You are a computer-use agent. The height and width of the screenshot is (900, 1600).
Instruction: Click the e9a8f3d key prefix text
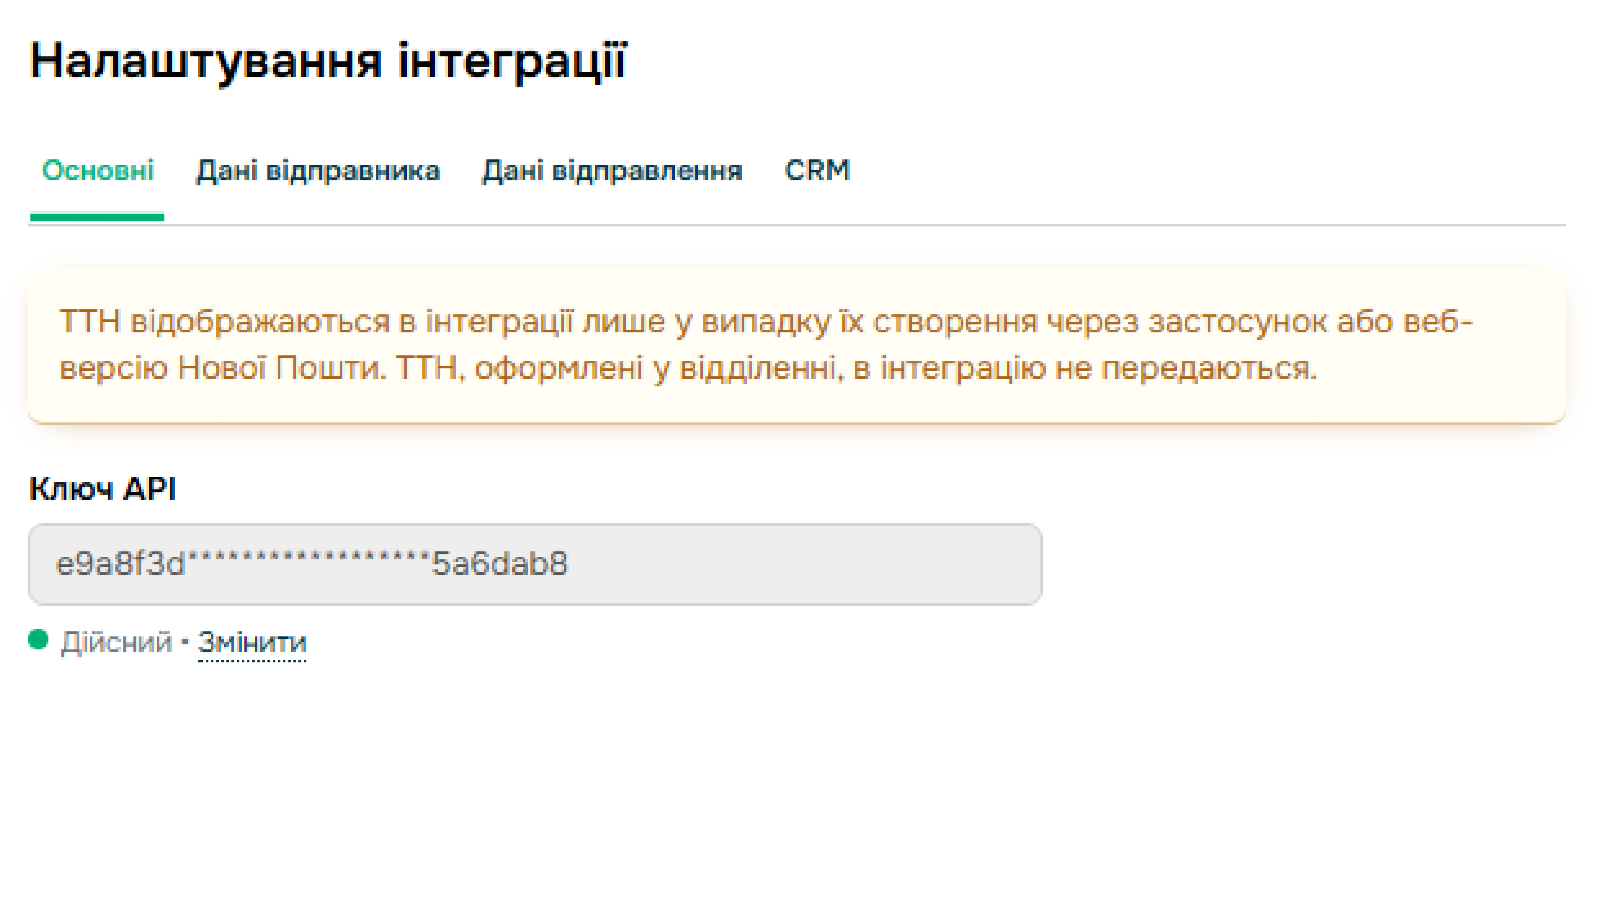(x=120, y=564)
